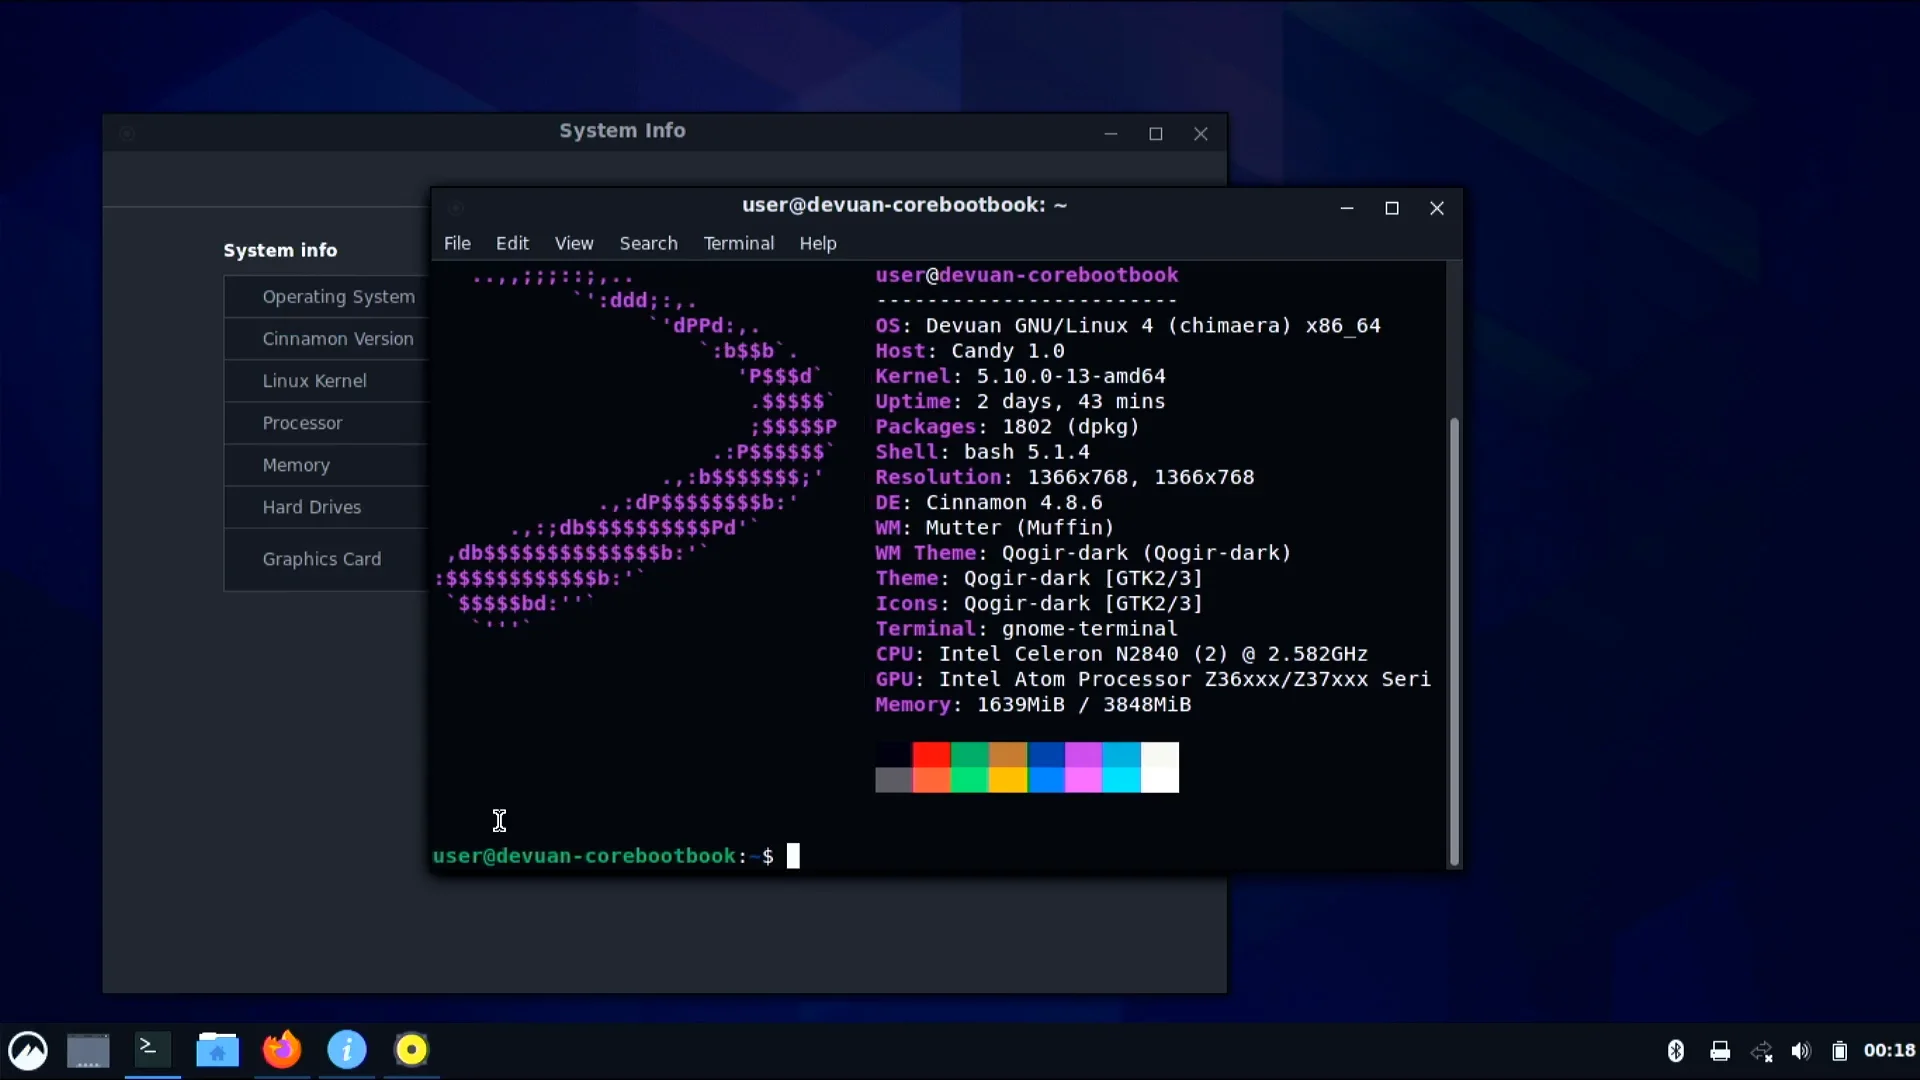This screenshot has width=1920, height=1080.
Task: Open the network connection tray icon
Action: (x=1761, y=1051)
